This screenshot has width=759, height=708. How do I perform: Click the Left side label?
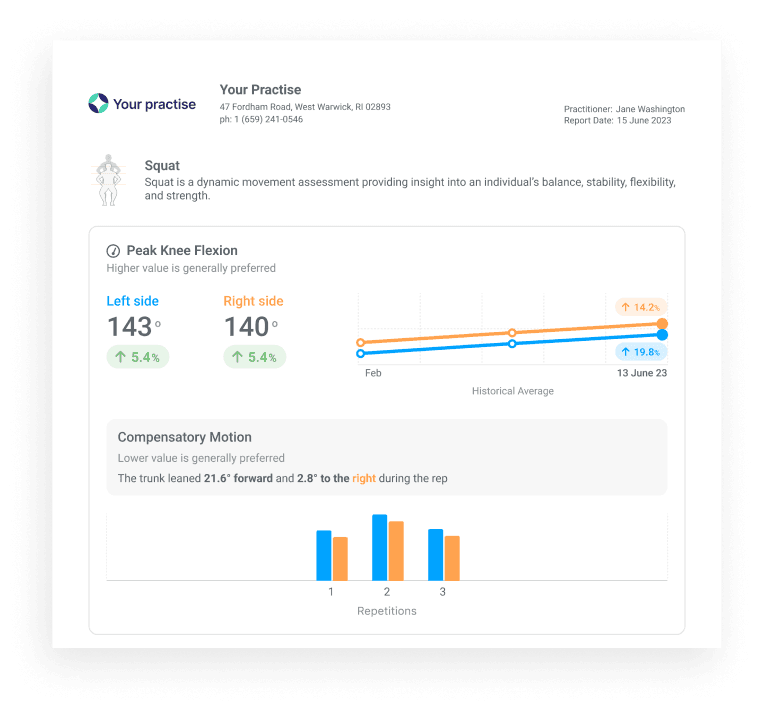(x=133, y=301)
